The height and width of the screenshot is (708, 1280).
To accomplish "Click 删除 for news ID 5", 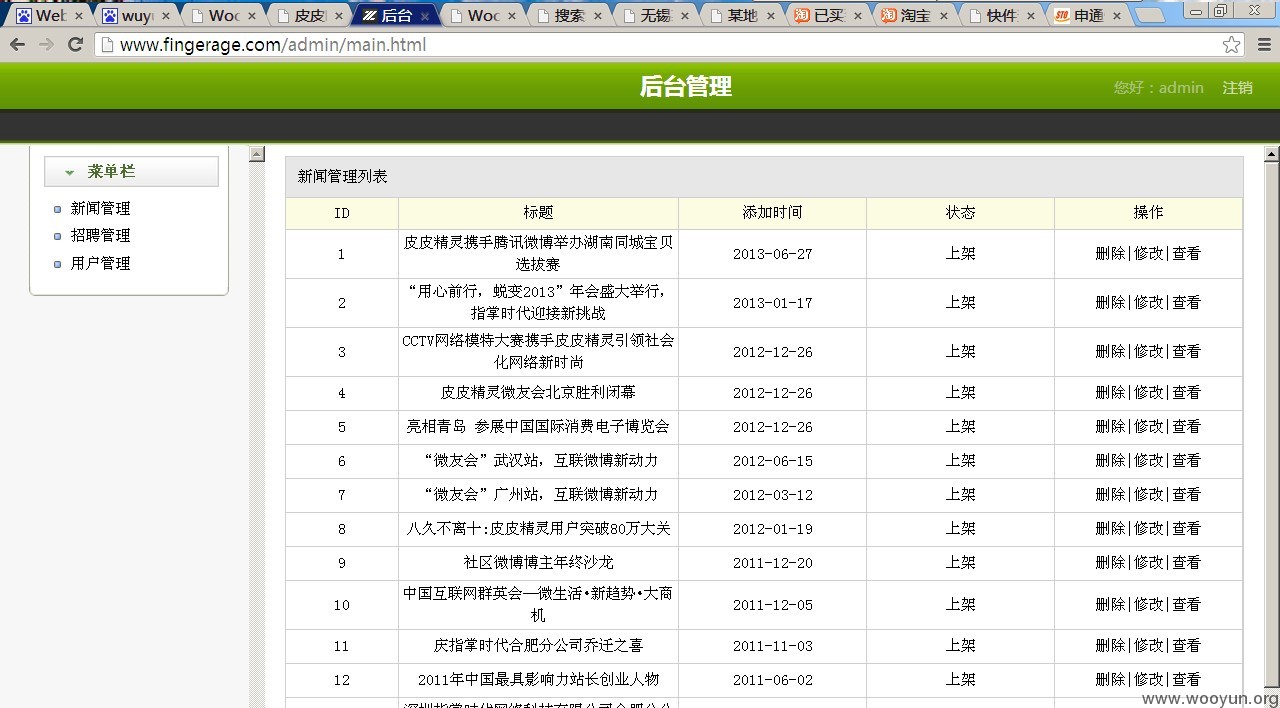I will pyautogui.click(x=1110, y=426).
